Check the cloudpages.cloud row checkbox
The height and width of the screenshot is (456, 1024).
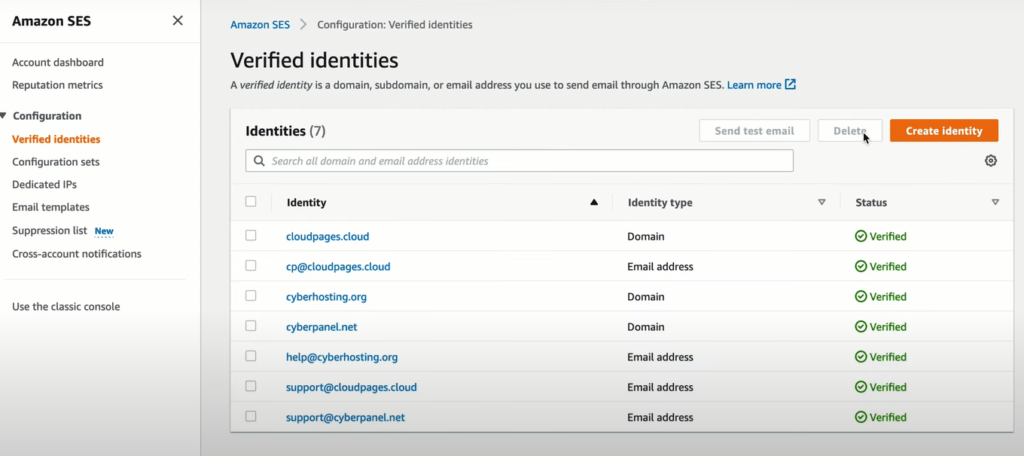251,236
